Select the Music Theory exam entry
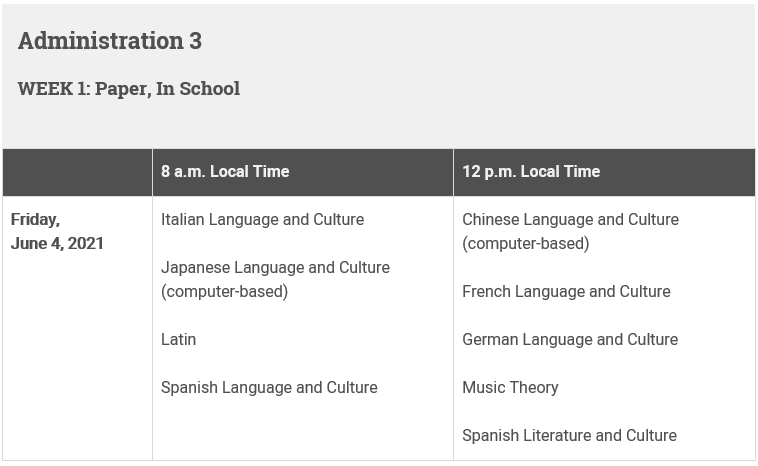The width and height of the screenshot is (758, 466). click(510, 387)
